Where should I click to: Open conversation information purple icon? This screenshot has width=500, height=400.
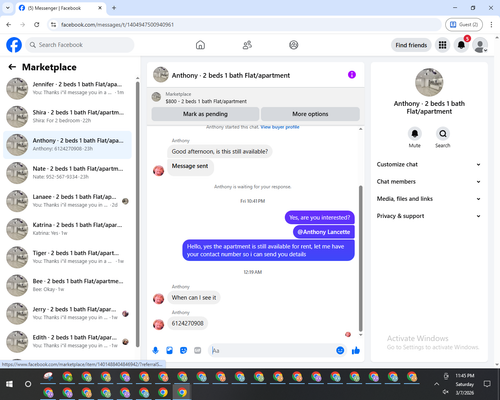click(x=352, y=75)
